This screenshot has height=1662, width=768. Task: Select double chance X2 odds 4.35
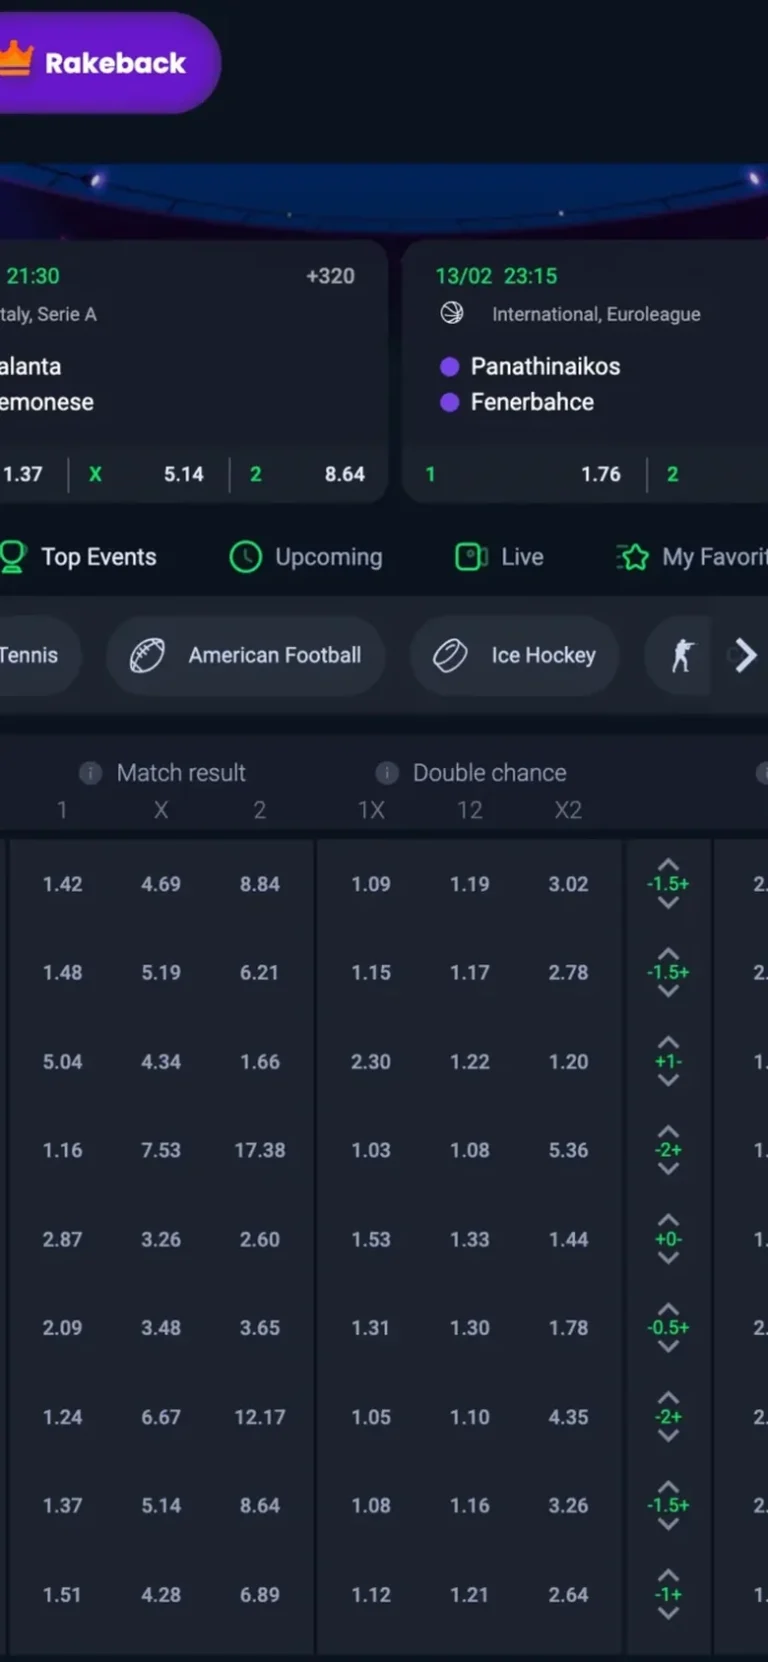click(568, 1417)
